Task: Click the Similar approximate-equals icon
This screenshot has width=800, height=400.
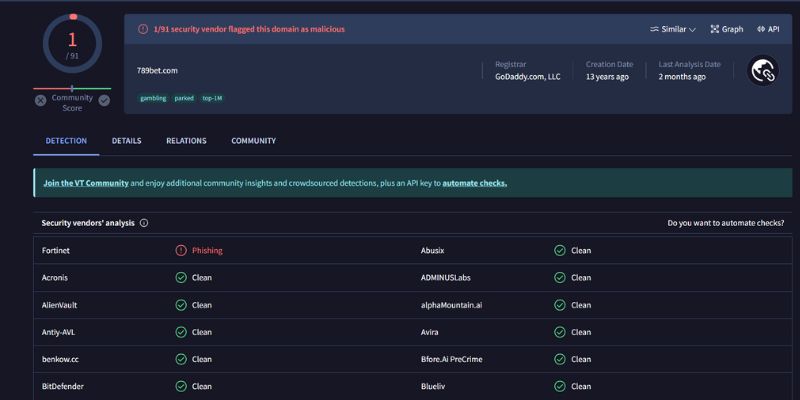Action: [654, 29]
